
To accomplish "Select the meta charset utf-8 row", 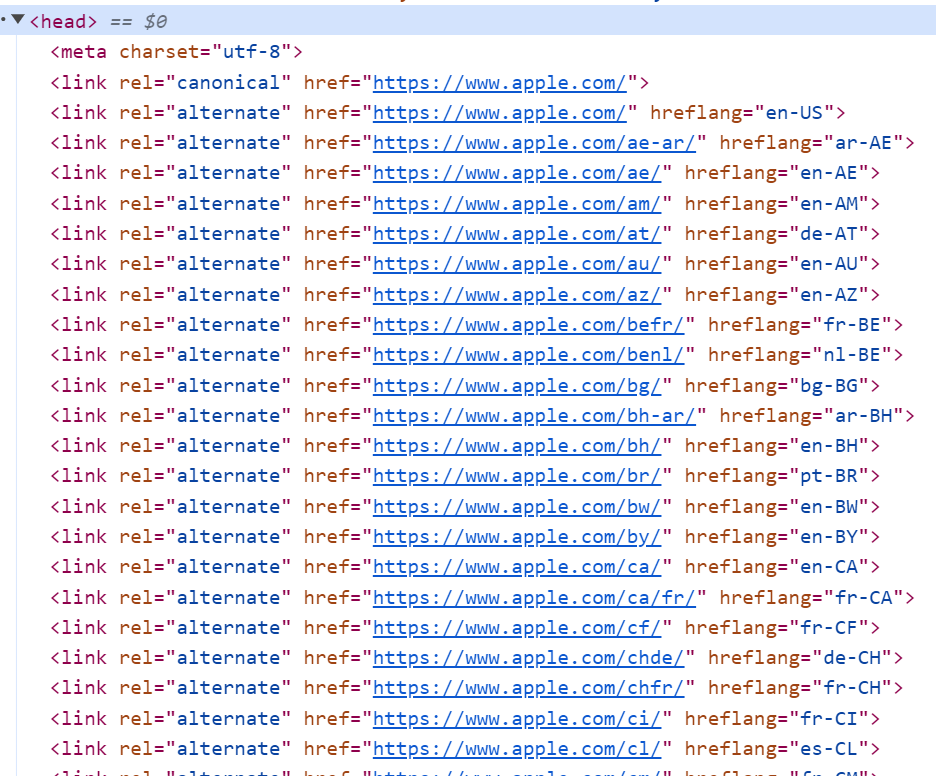I will pos(176,52).
